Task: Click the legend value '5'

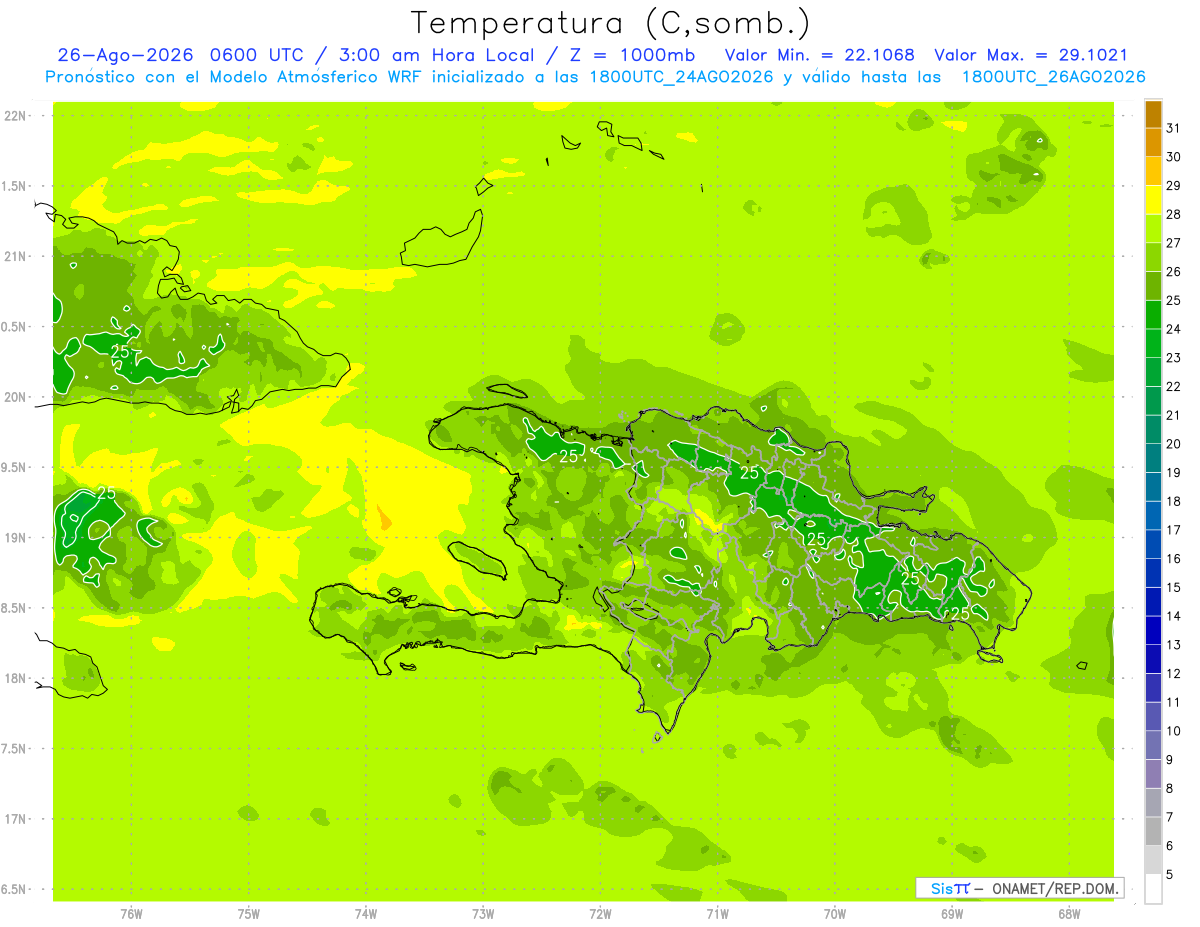Action: click(1170, 874)
